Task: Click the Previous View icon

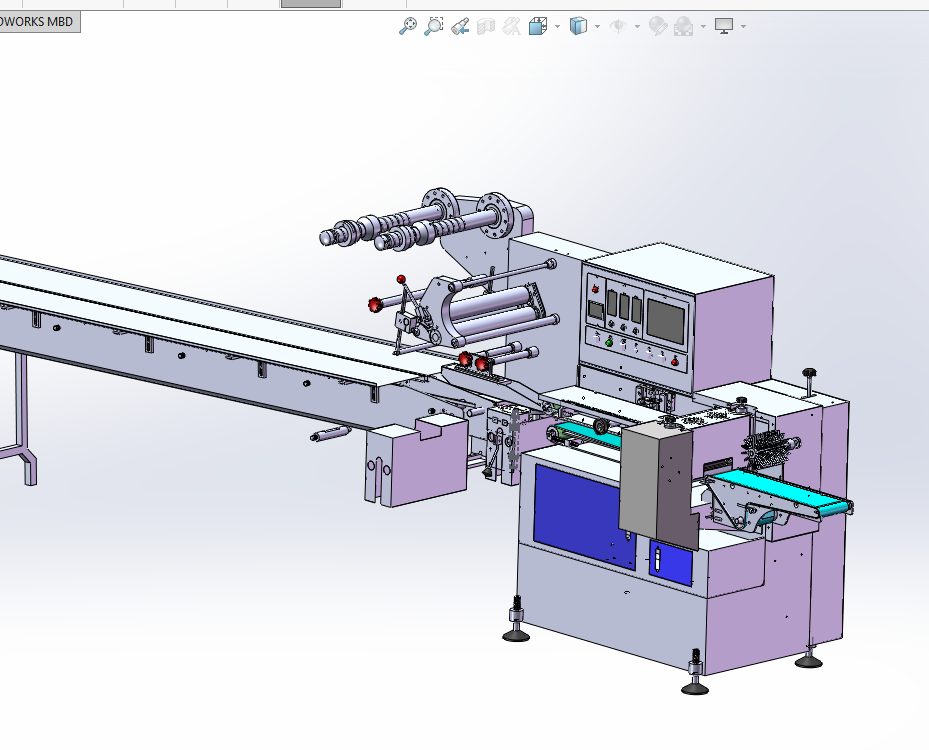Action: pyautogui.click(x=460, y=26)
